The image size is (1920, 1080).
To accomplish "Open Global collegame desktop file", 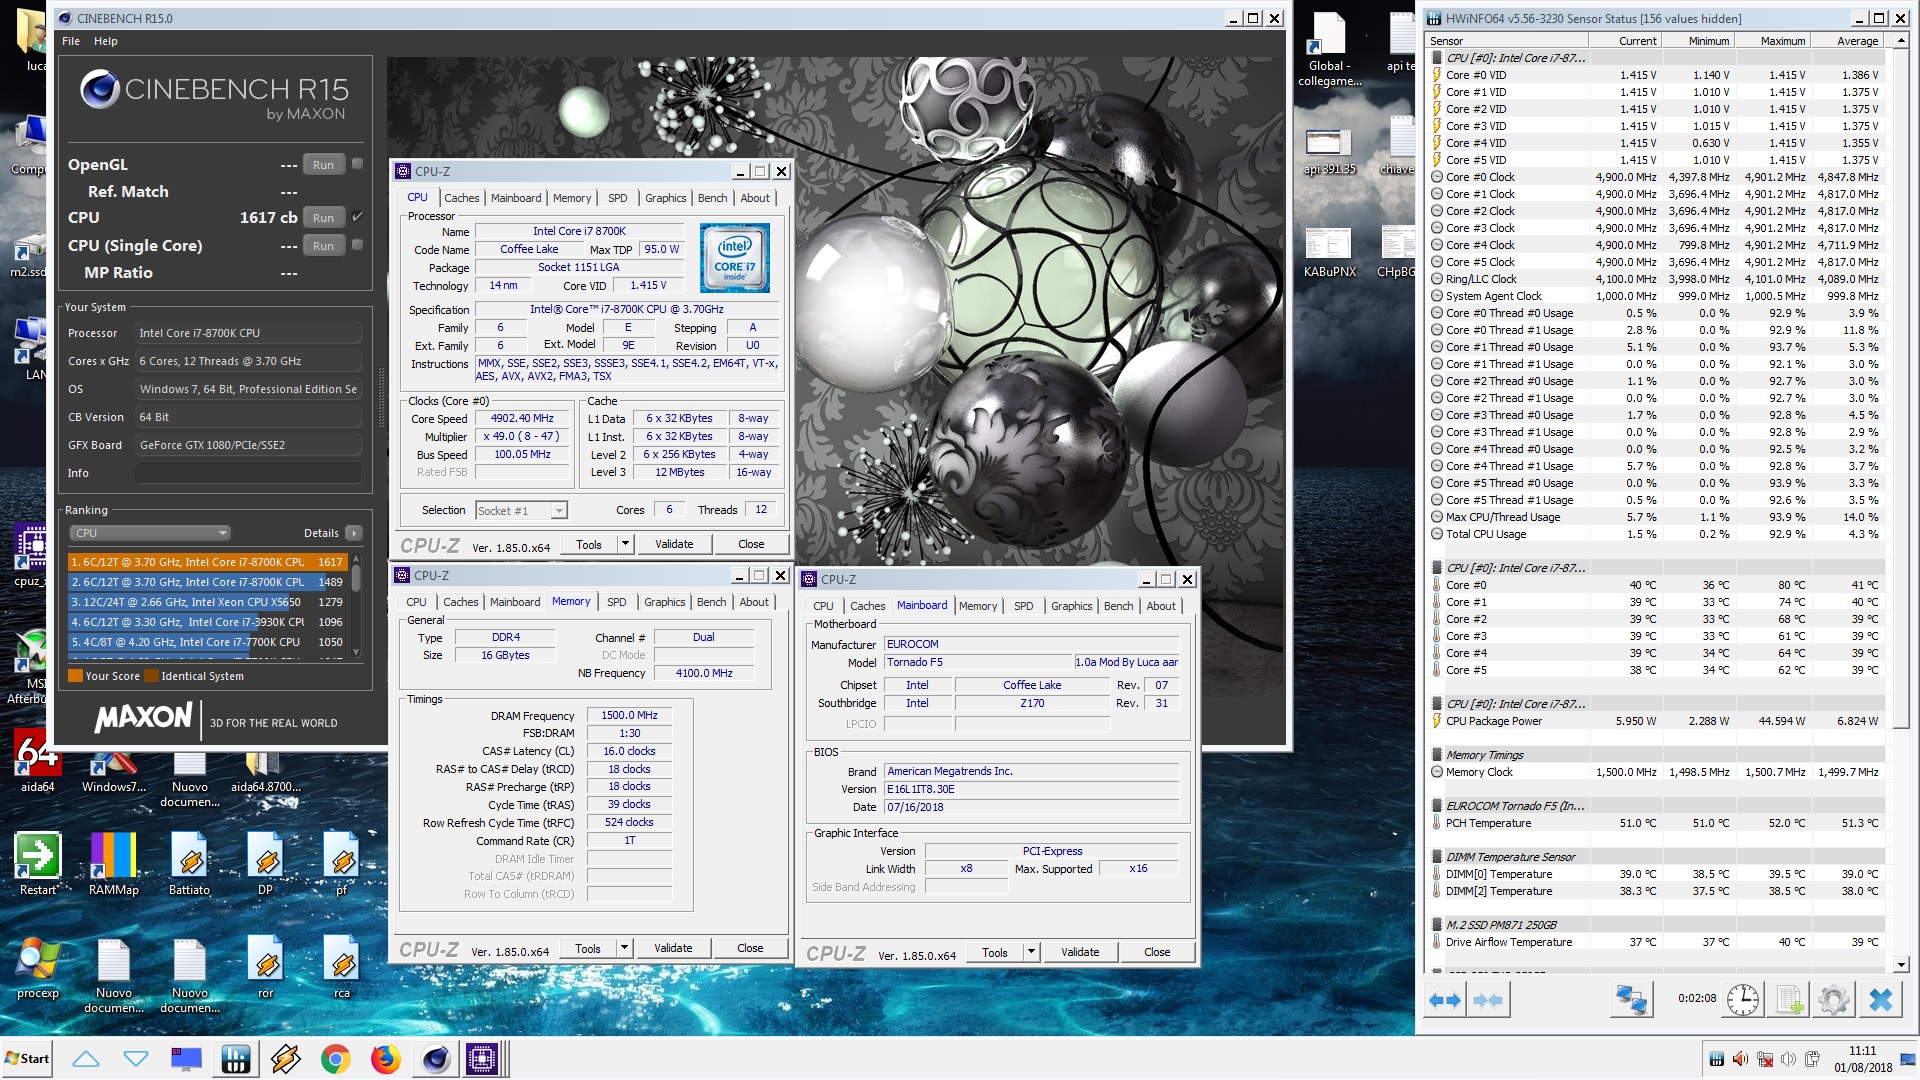I will [x=1330, y=50].
